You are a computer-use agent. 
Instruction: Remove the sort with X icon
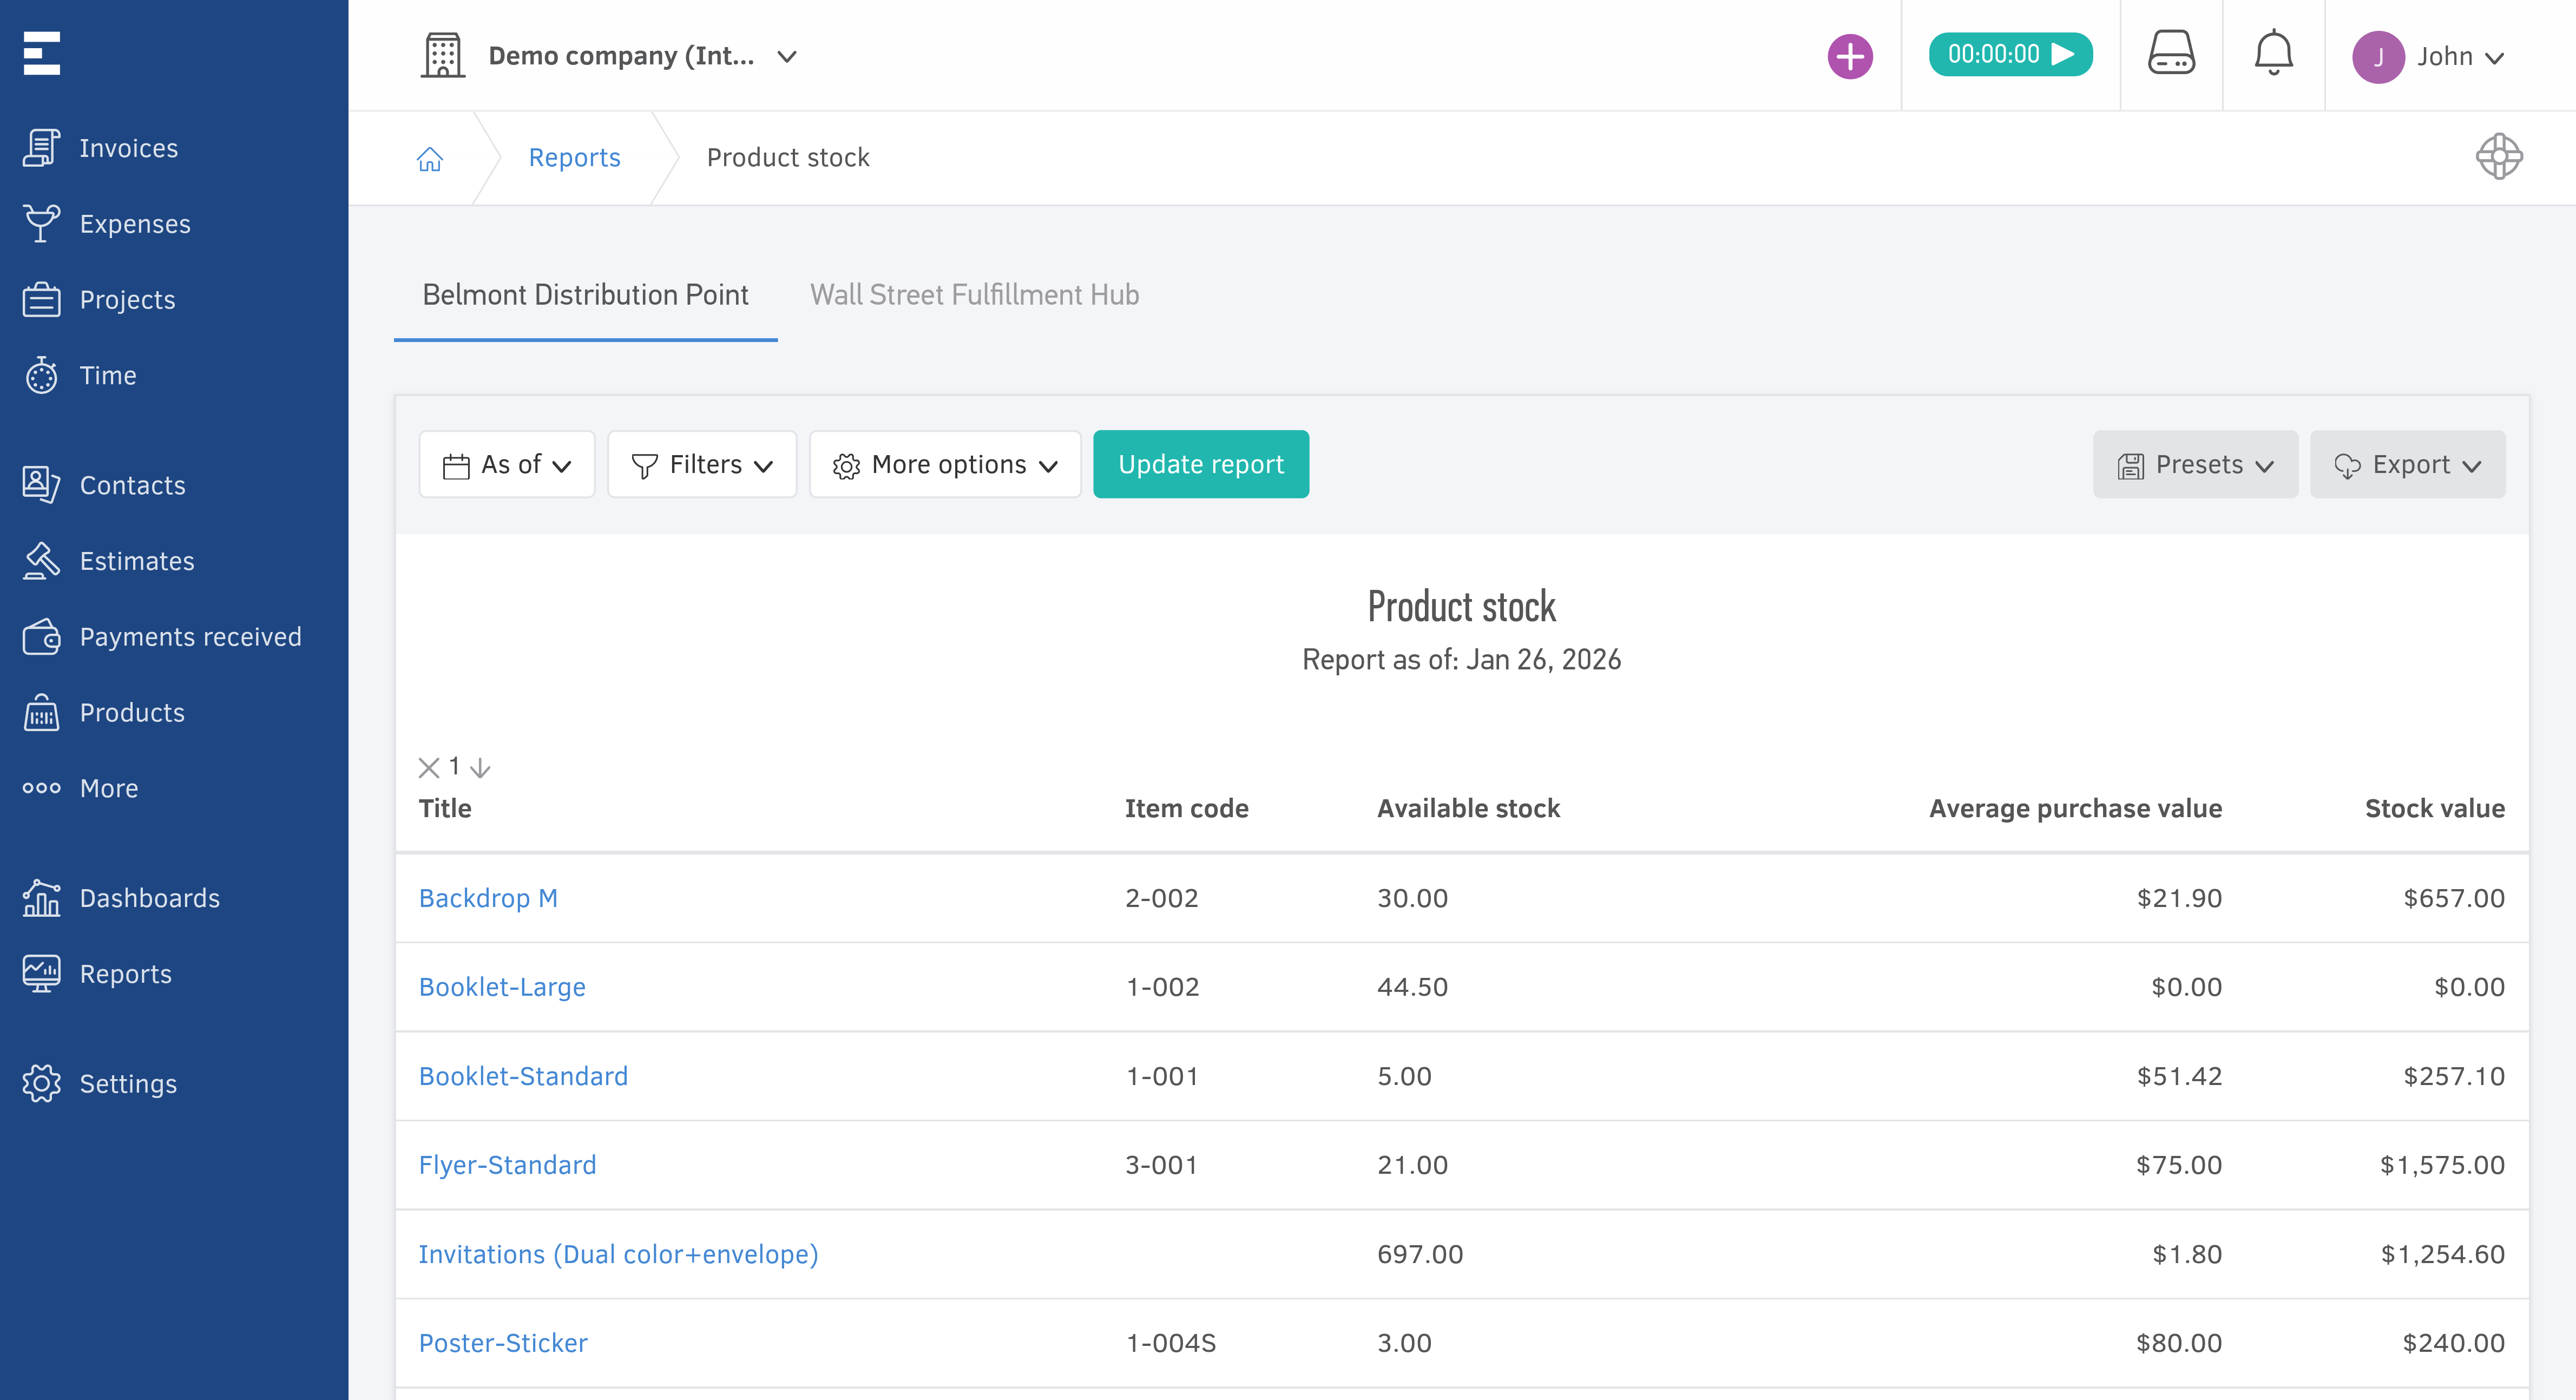(429, 767)
